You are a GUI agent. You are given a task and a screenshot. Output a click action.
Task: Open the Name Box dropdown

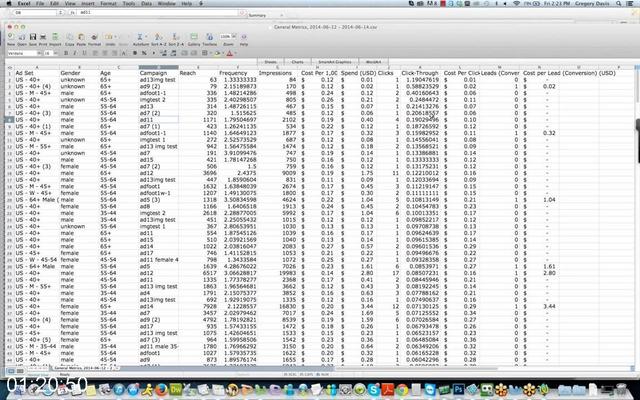60,13
